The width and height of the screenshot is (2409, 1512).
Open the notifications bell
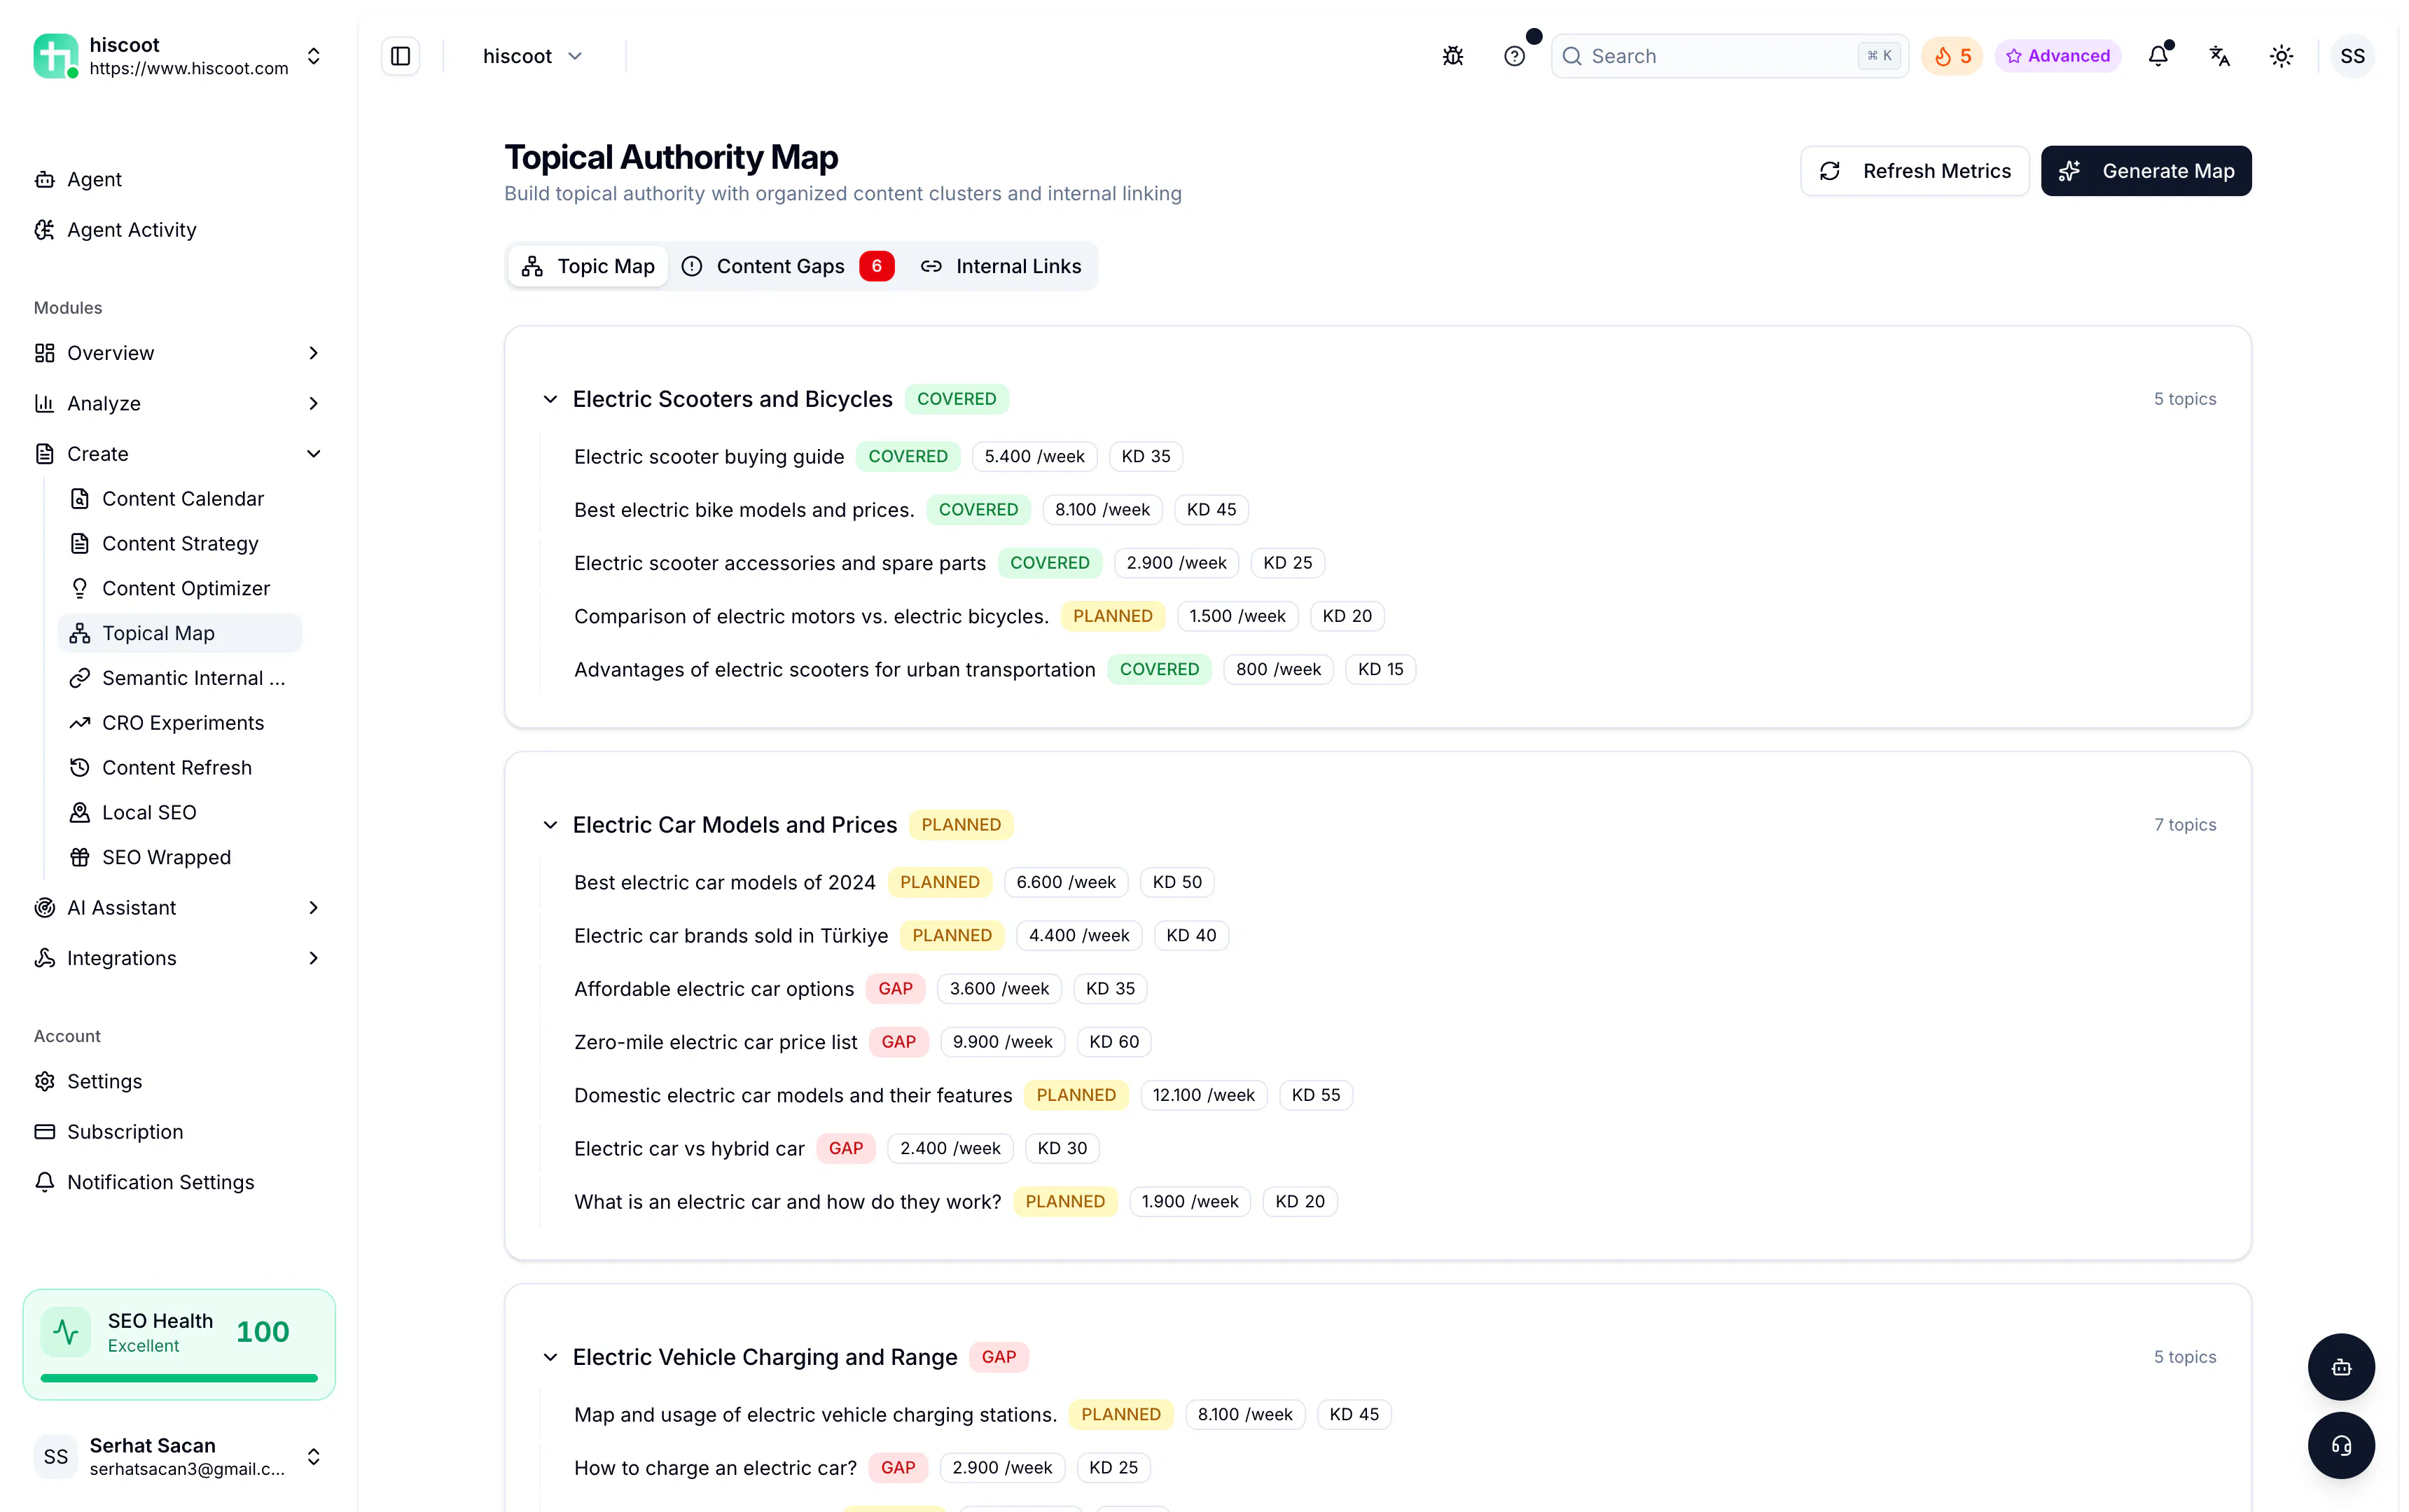(x=2158, y=56)
